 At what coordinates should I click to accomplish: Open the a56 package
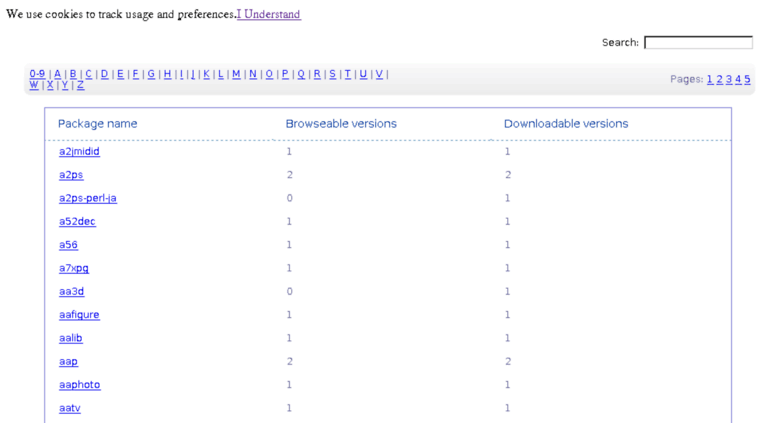68,245
